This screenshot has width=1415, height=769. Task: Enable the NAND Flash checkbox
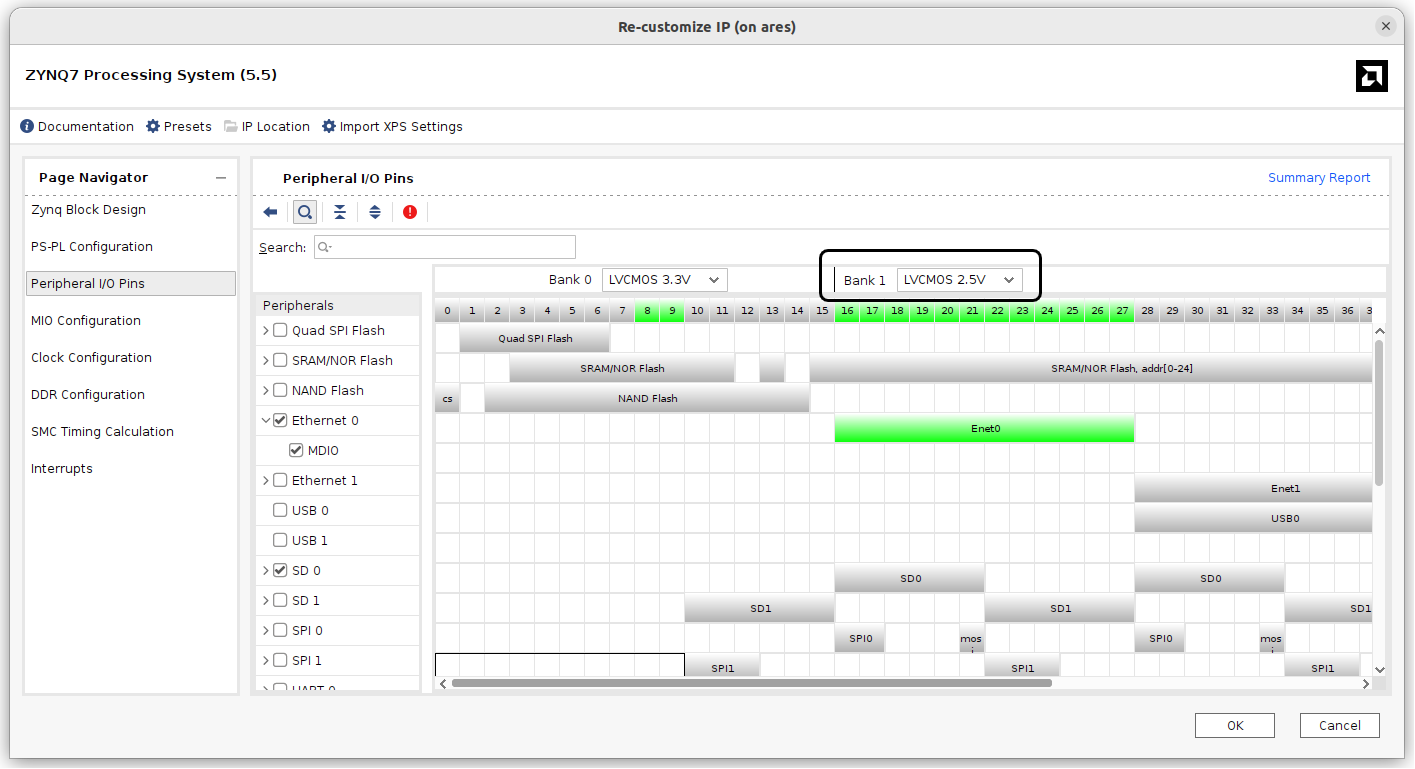tap(280, 390)
